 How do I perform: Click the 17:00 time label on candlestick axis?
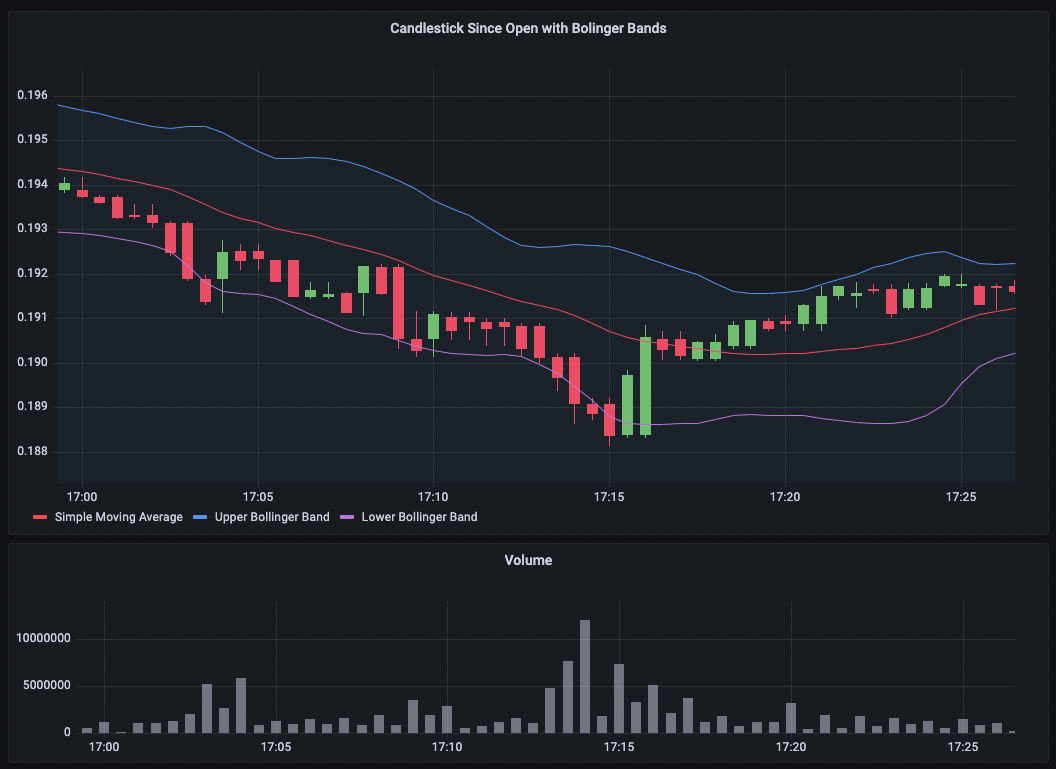82,496
